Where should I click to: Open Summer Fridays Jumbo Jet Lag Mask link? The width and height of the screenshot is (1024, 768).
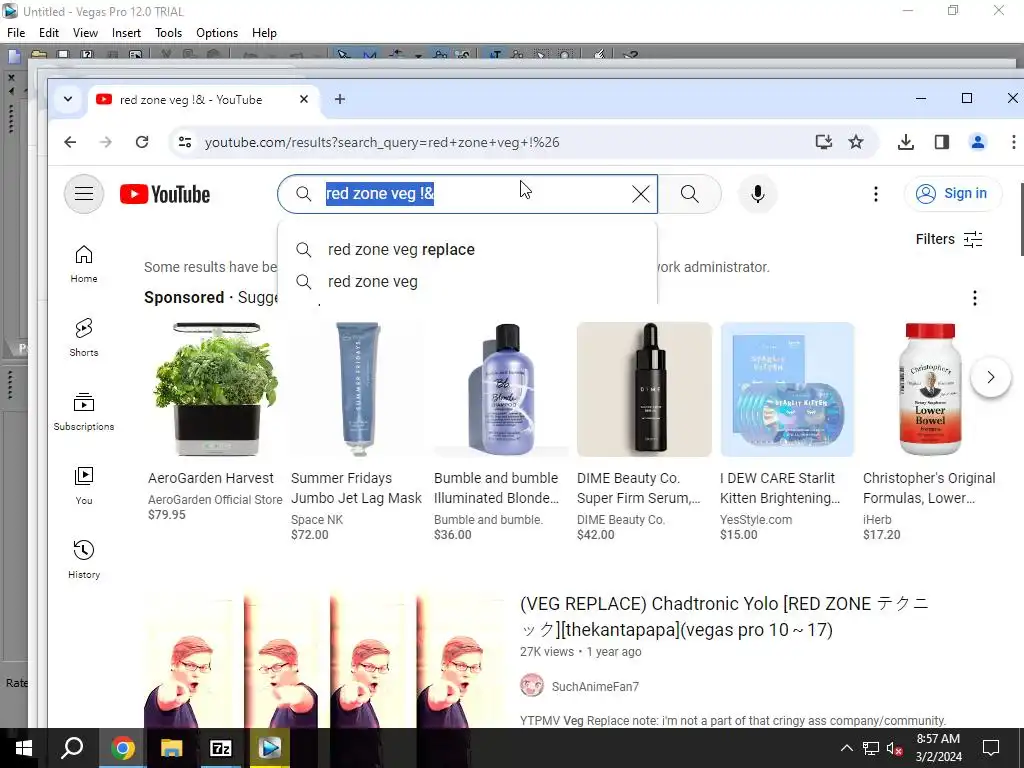tap(357, 488)
